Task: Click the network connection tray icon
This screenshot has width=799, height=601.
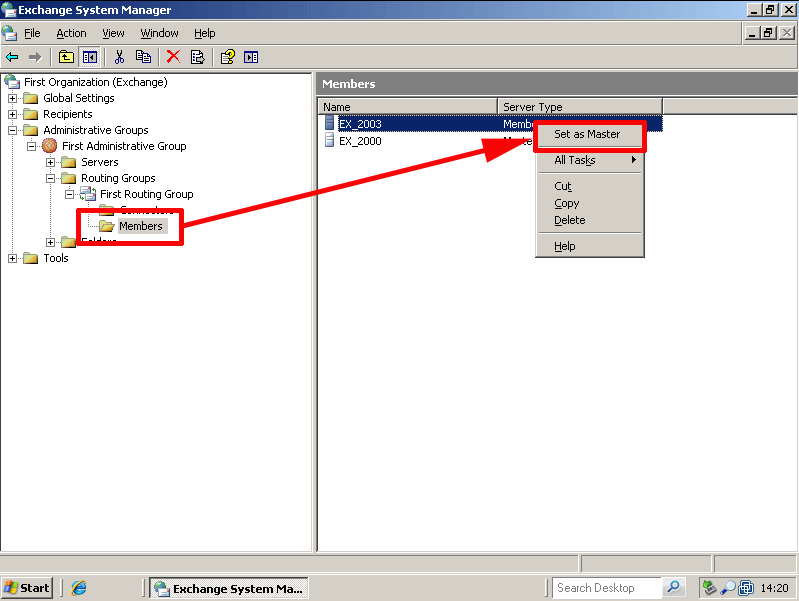Action: (709, 588)
